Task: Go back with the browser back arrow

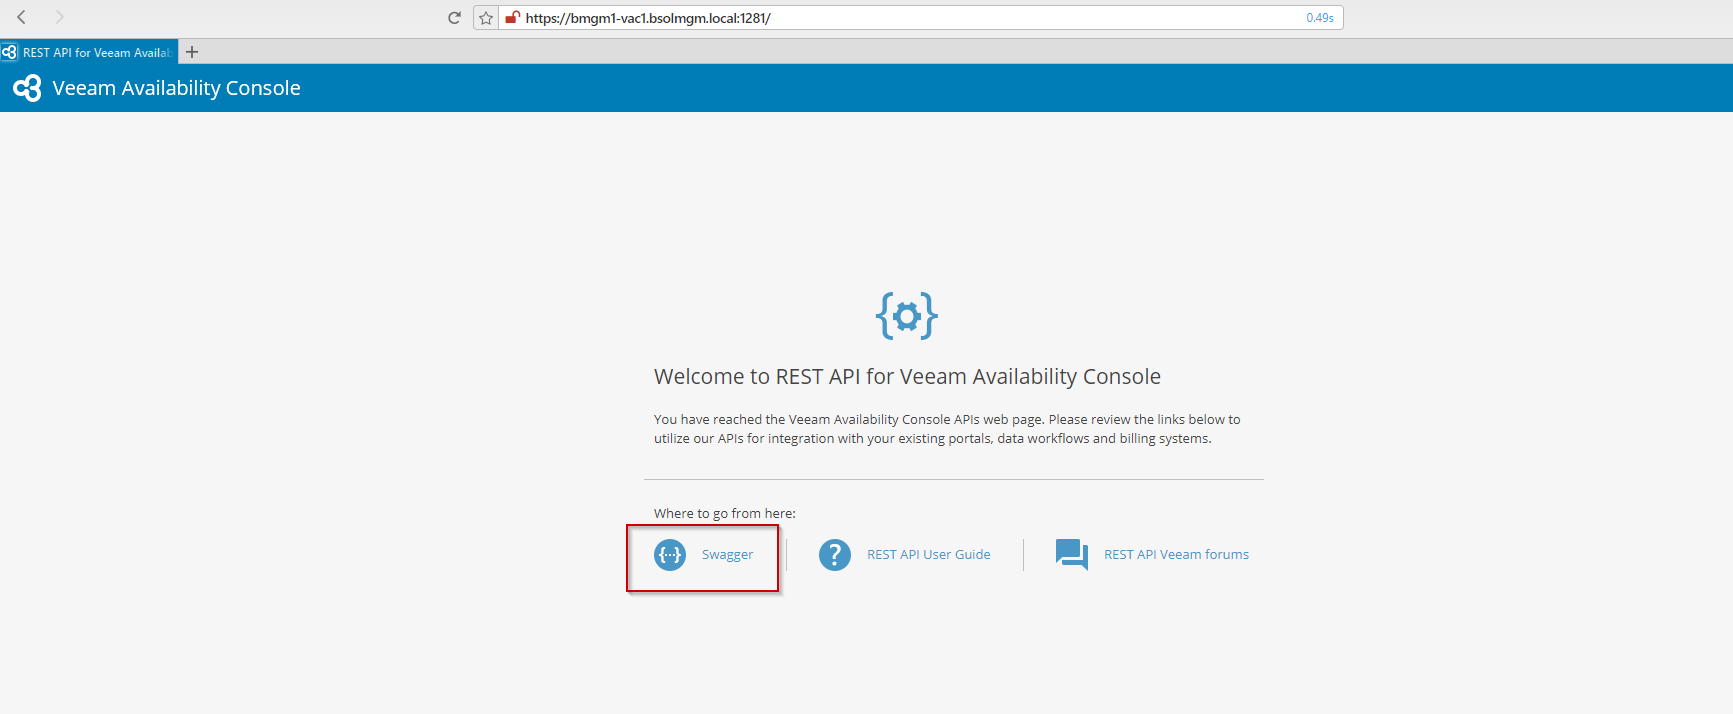Action: click(x=21, y=17)
